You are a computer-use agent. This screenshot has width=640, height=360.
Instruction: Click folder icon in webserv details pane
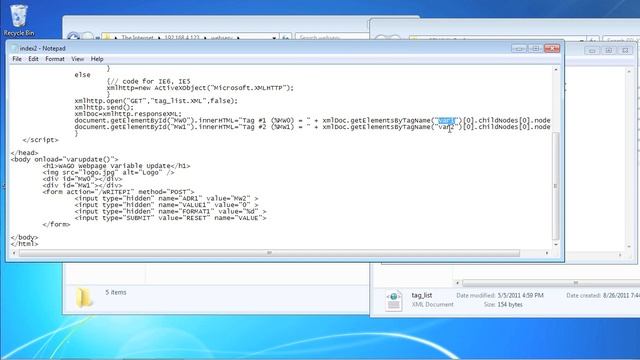(x=84, y=297)
